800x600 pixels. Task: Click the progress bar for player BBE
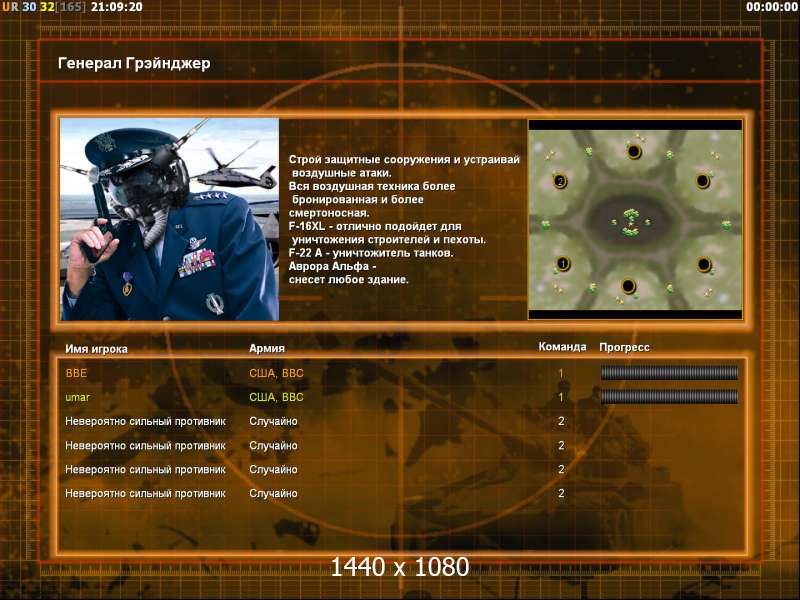(x=669, y=373)
